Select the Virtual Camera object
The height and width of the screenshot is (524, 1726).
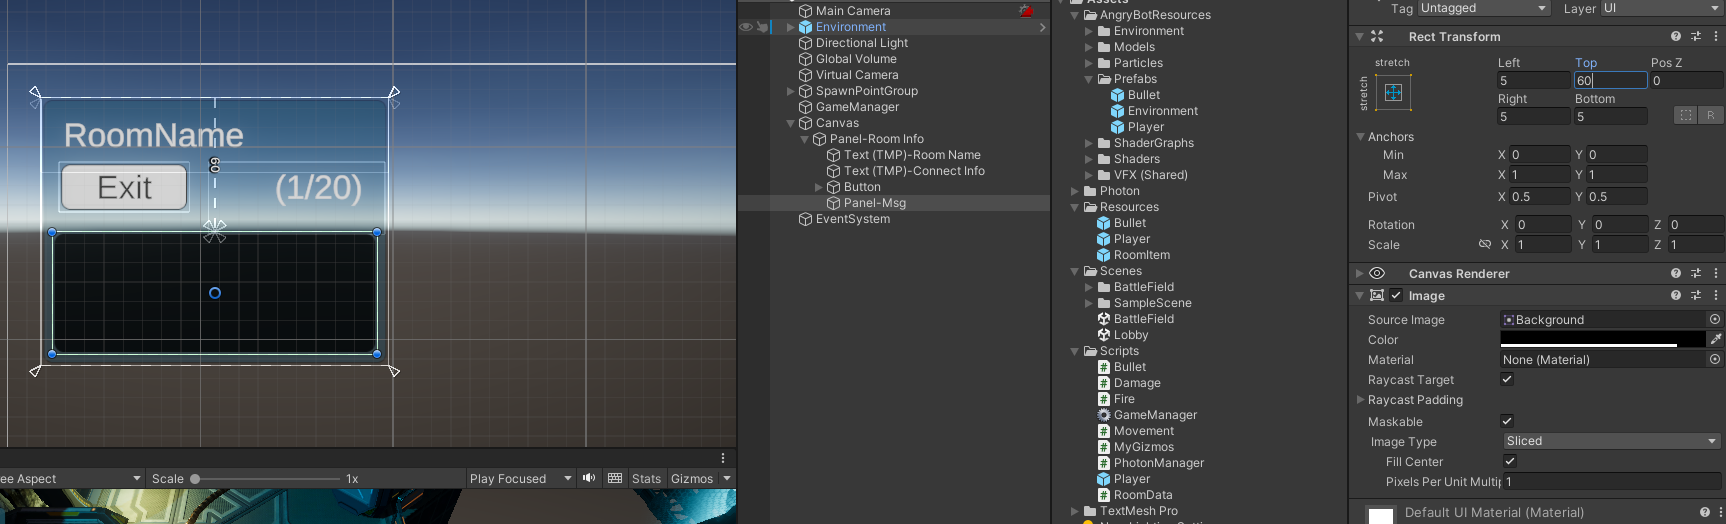(x=848, y=75)
